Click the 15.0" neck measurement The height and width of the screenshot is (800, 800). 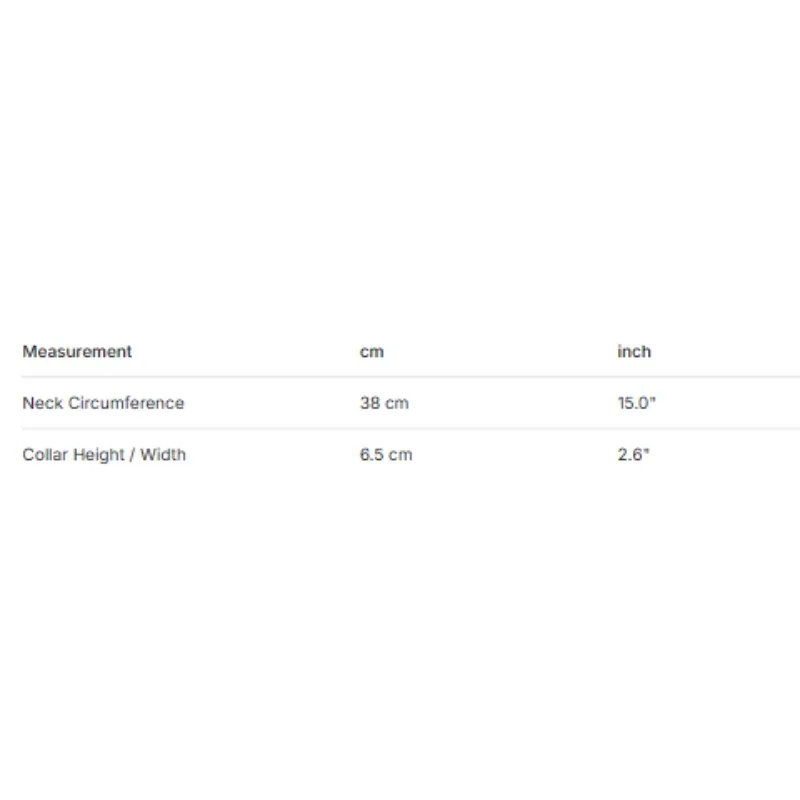point(636,403)
